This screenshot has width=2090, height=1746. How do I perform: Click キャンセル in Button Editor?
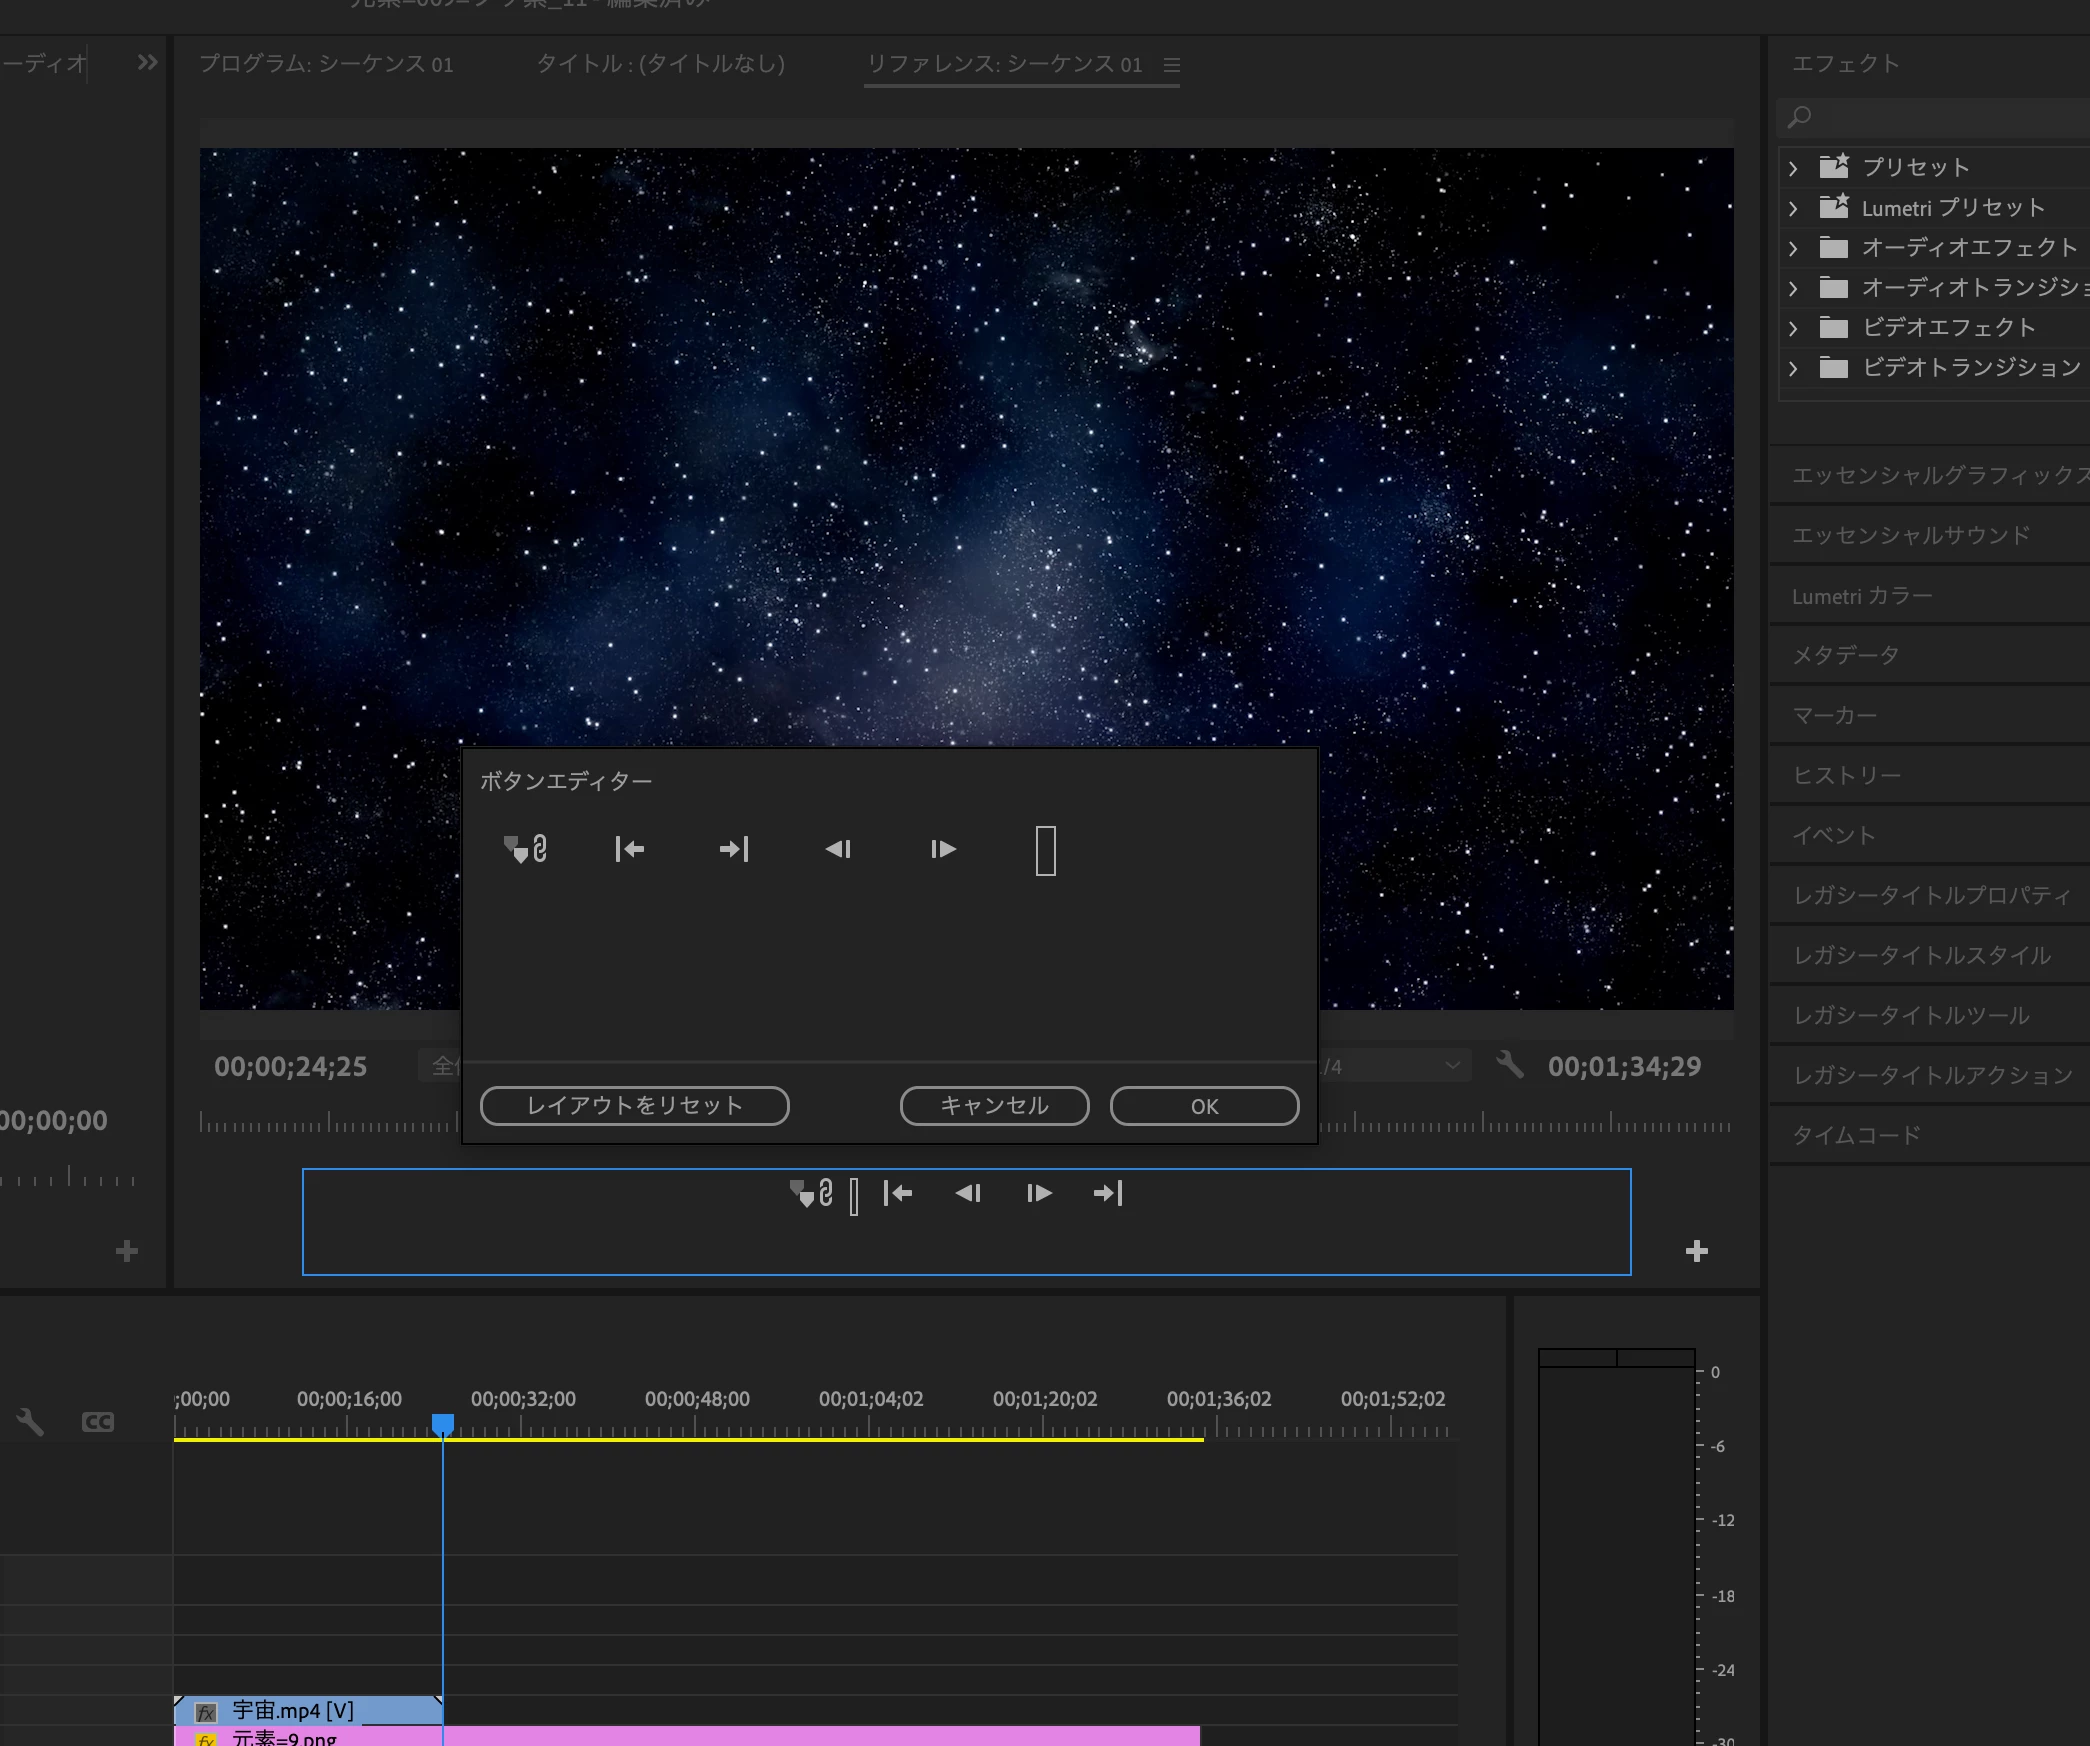(x=995, y=1106)
